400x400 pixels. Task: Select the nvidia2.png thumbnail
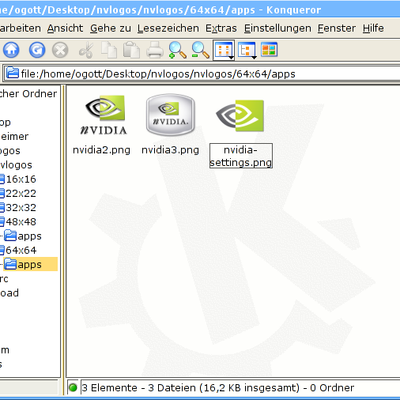(104, 115)
